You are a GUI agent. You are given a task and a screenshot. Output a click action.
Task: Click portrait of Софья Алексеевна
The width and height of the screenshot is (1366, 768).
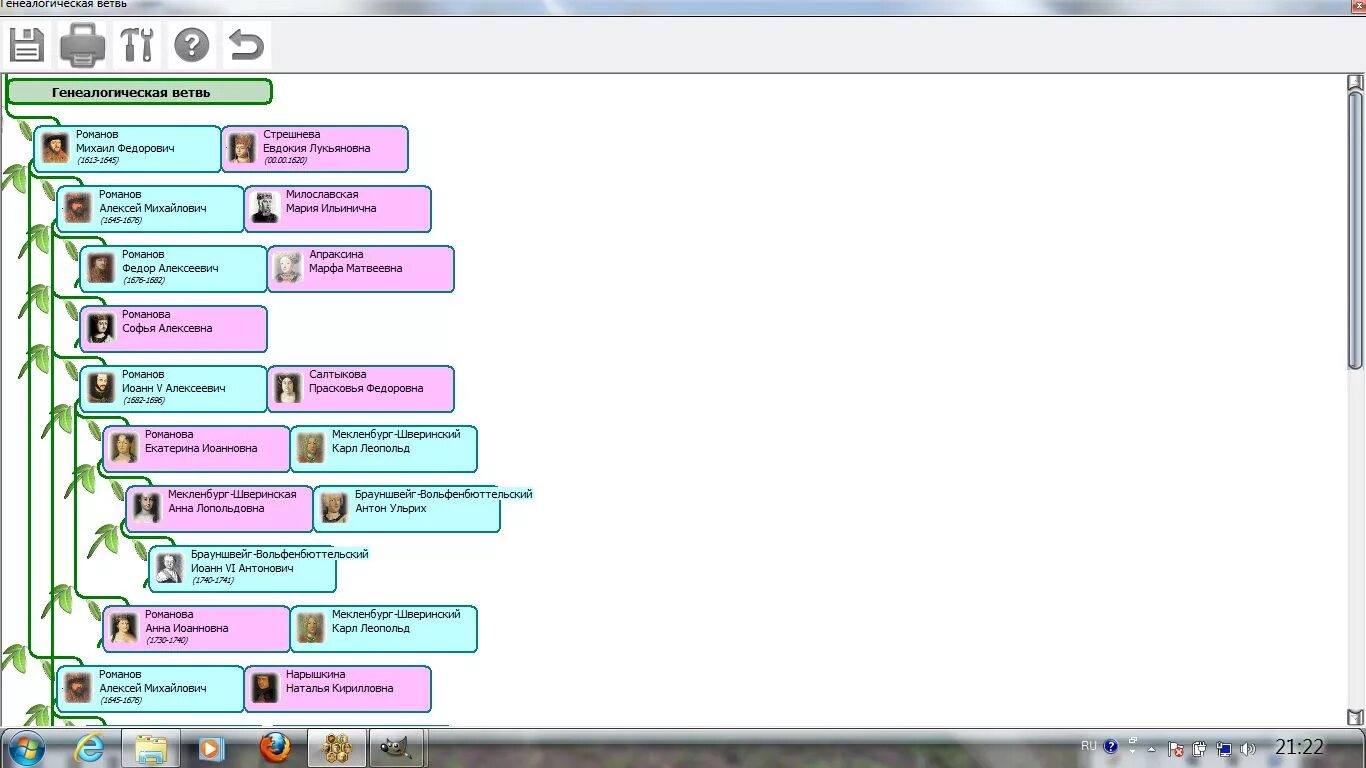click(101, 328)
